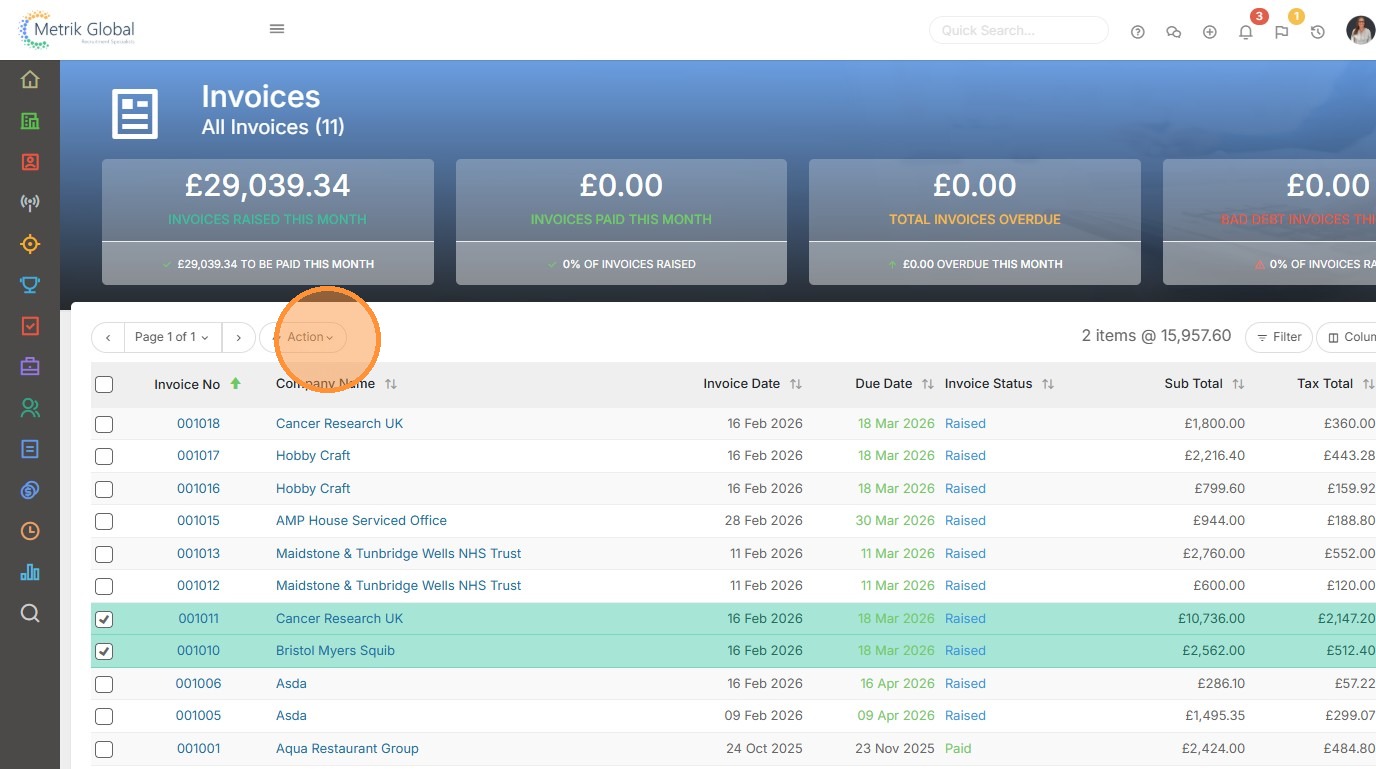Screen dimensions: 1376x769
Task: Go to the previous page arrow
Action: pos(108,337)
